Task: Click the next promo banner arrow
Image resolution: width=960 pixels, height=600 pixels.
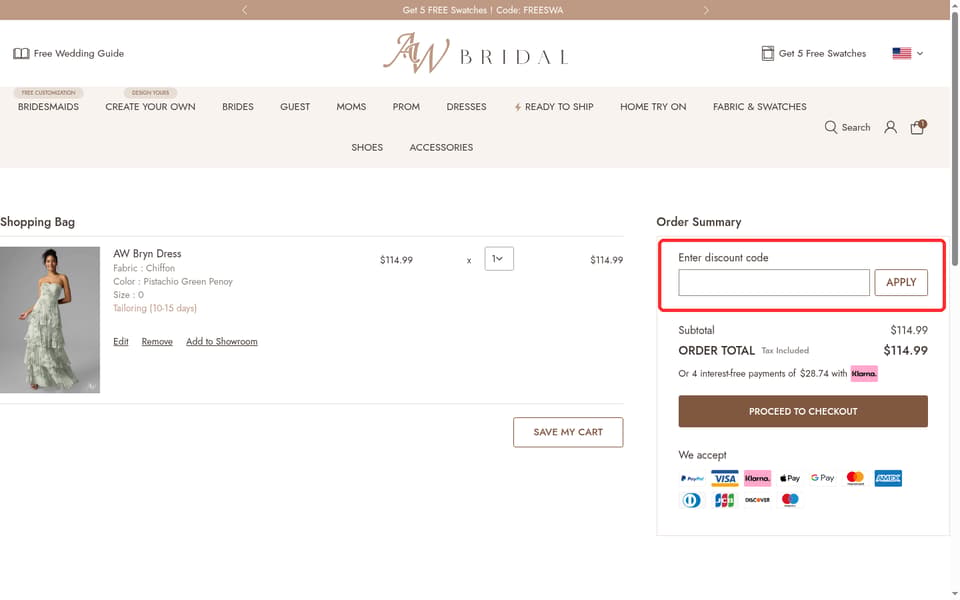Action: pos(706,10)
